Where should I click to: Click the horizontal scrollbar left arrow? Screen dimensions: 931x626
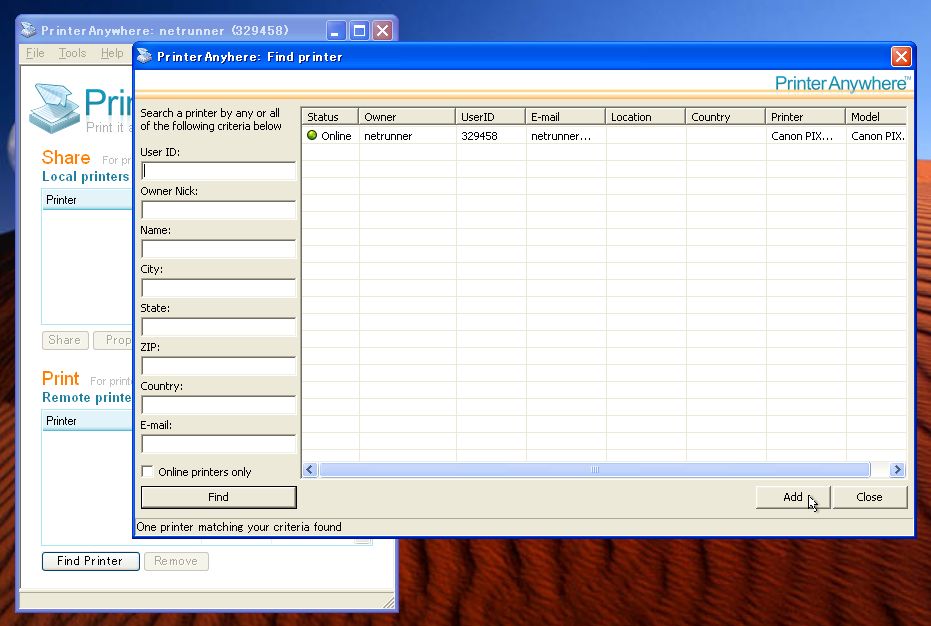pos(309,470)
